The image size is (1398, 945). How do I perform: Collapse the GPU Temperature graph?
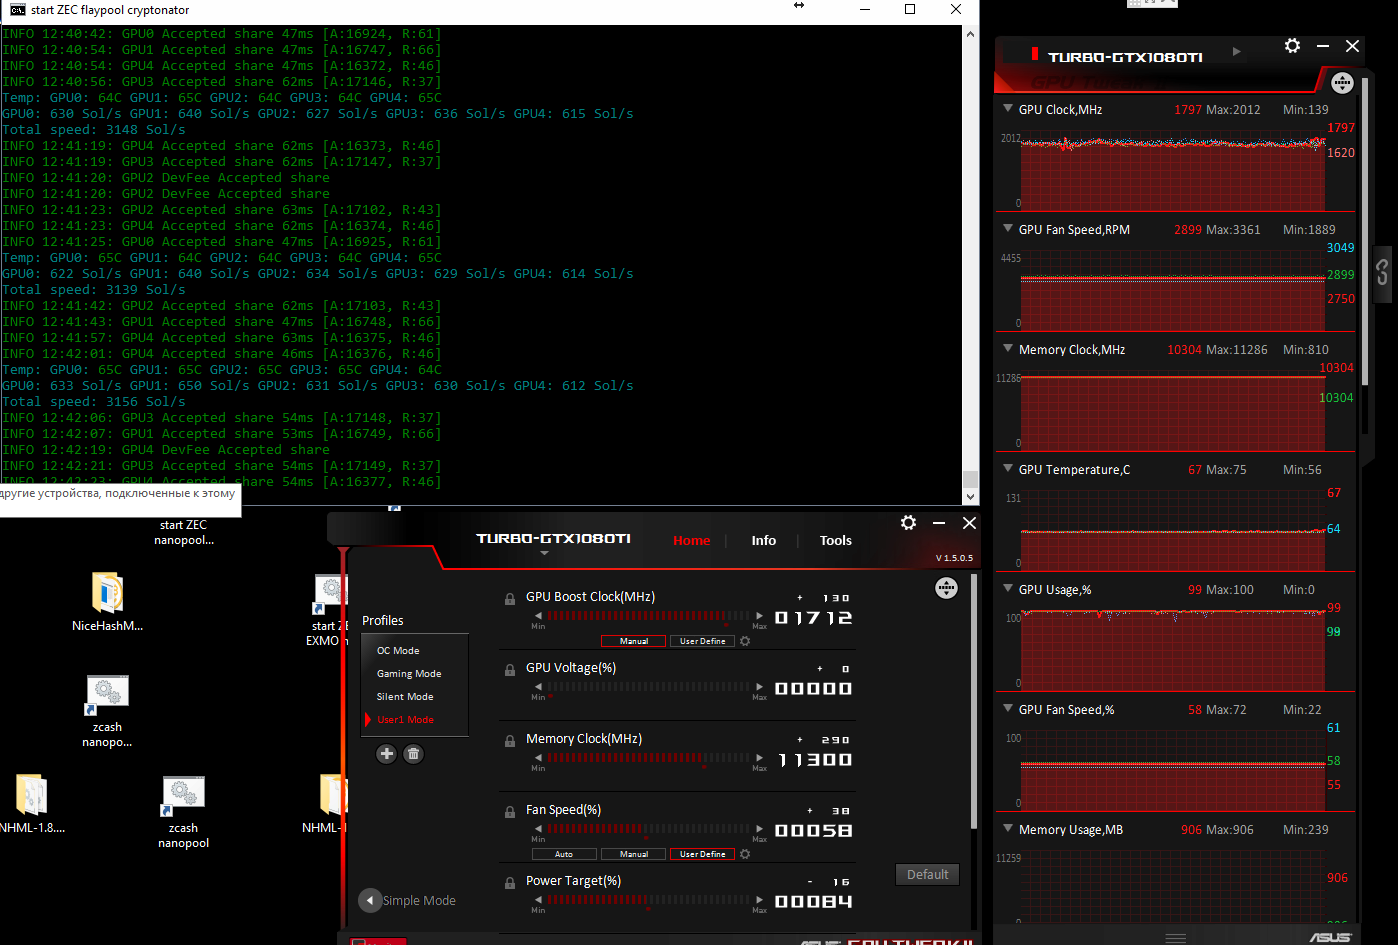pyautogui.click(x=1007, y=469)
